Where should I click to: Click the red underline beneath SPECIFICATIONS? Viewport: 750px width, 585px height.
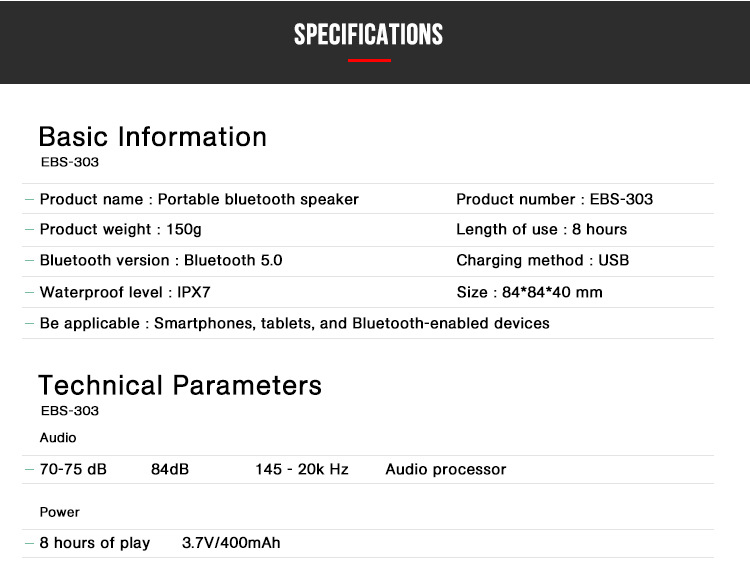369,61
